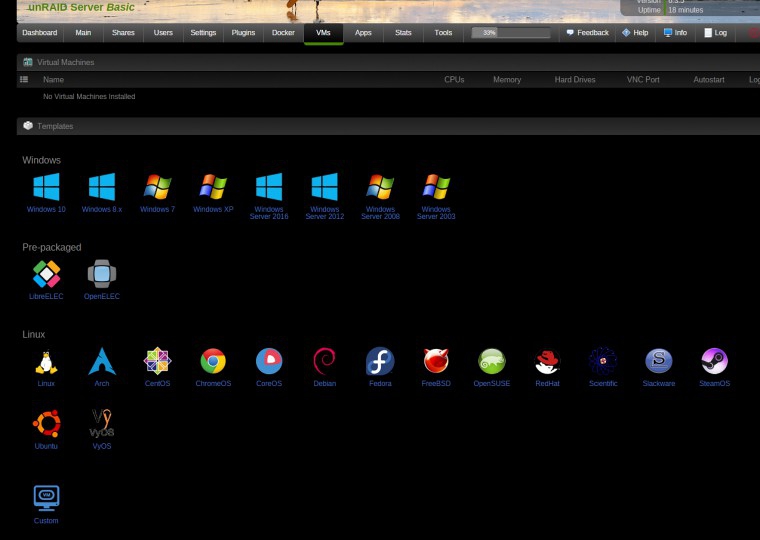The height and width of the screenshot is (540, 760).
Task: Select the Slackware template icon
Action: pyautogui.click(x=659, y=361)
